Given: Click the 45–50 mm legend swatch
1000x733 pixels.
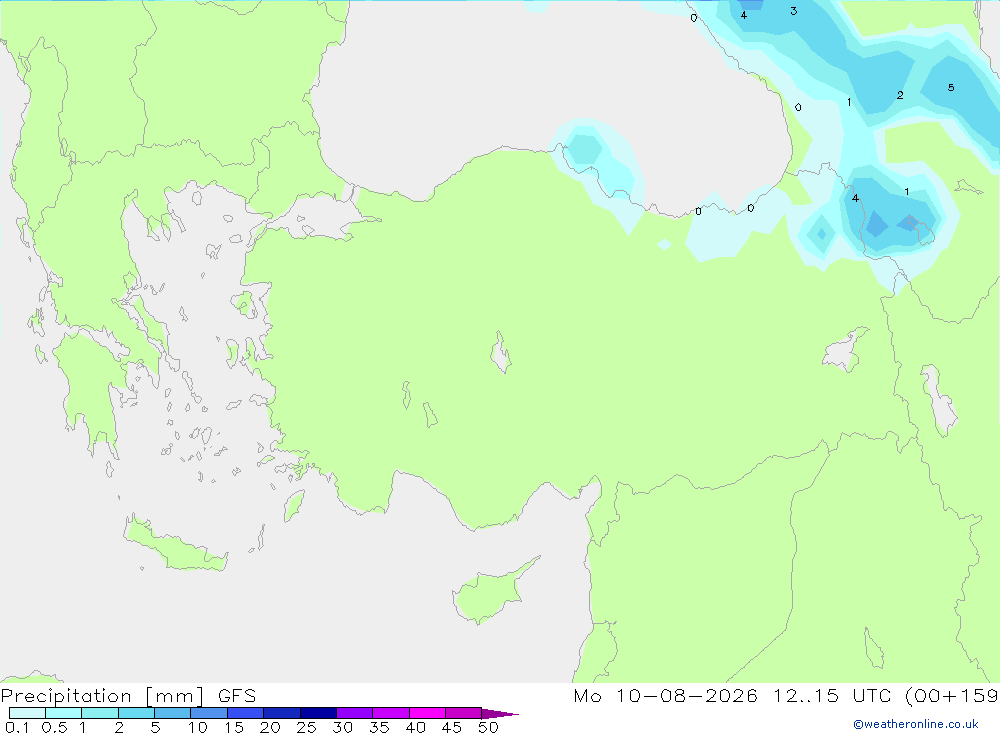Looking at the screenshot, I should [464, 713].
